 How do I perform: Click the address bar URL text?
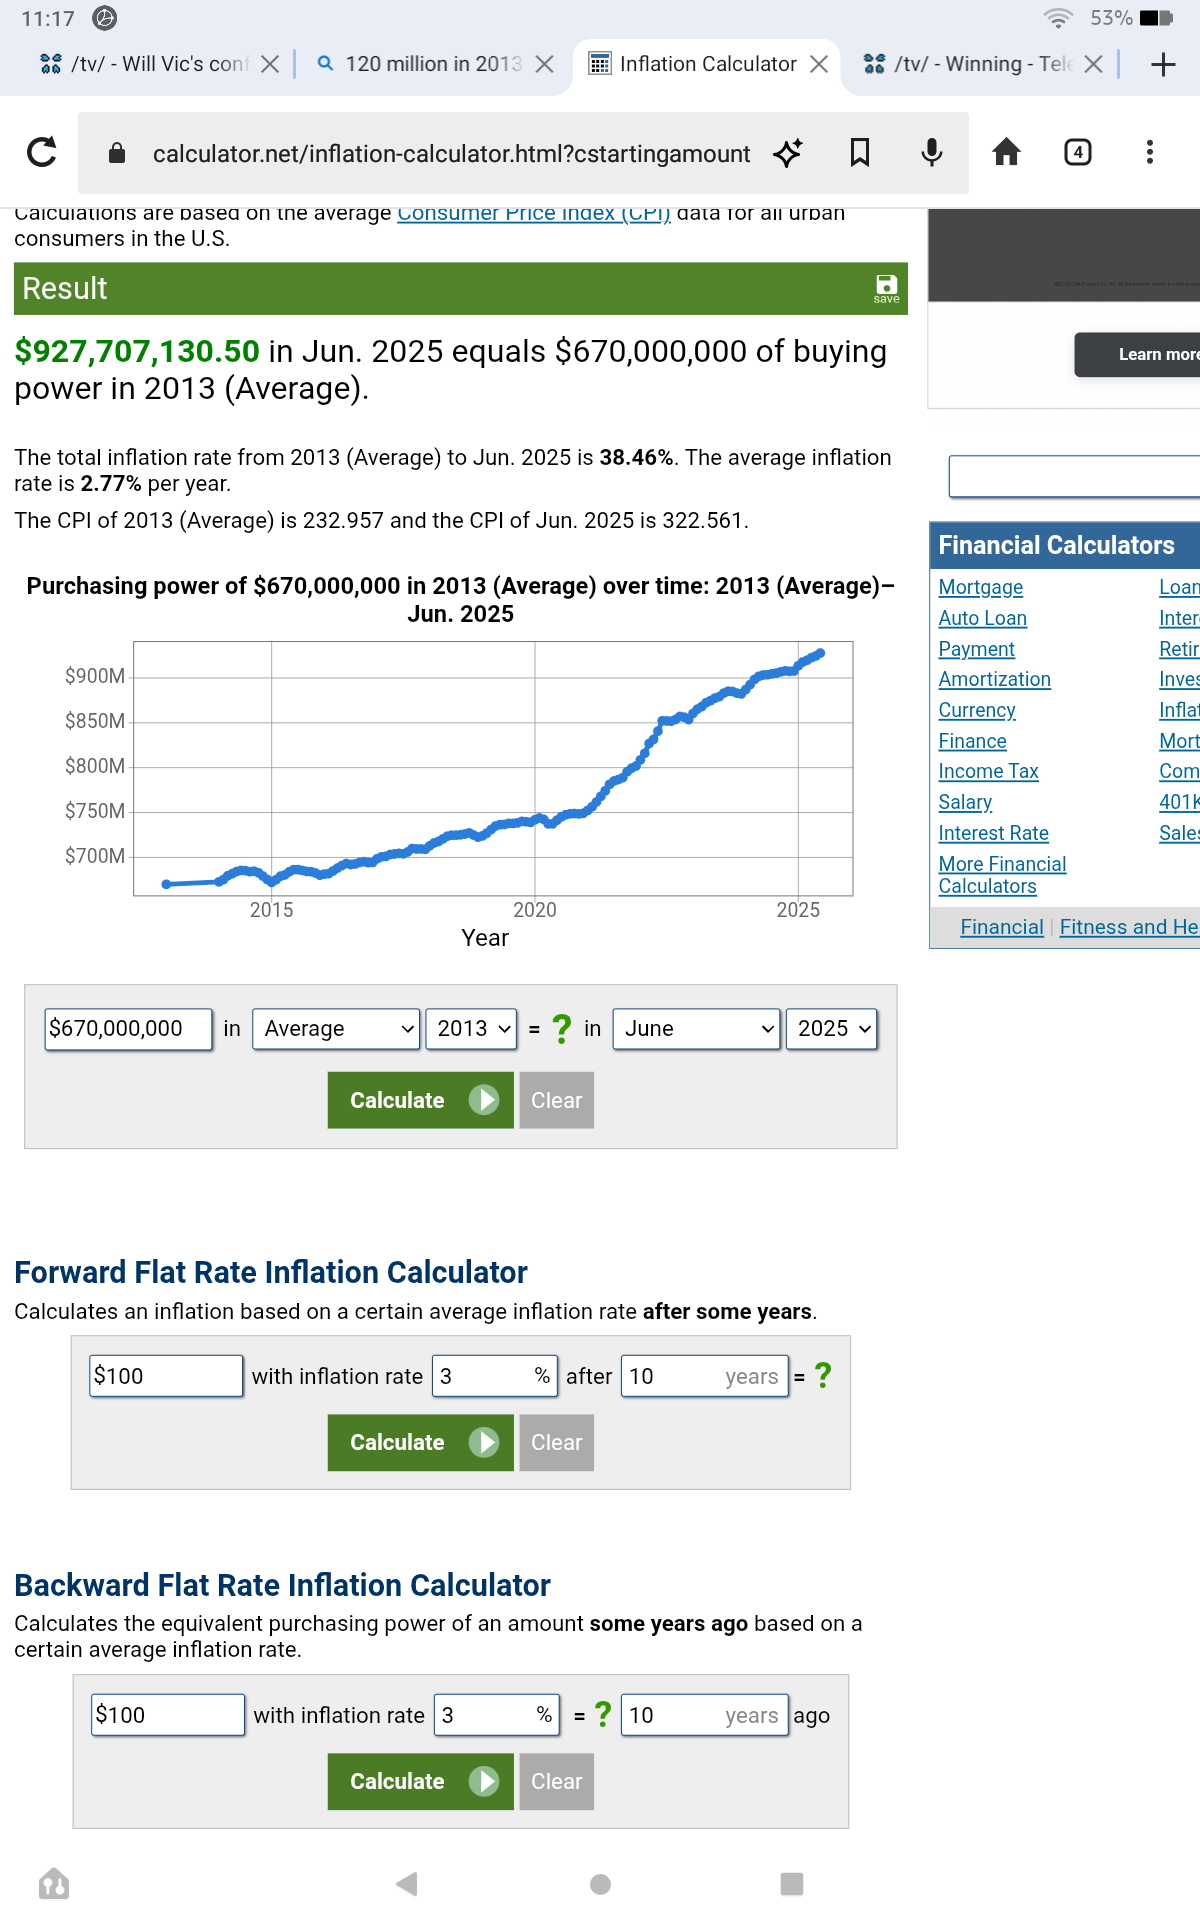pos(451,153)
